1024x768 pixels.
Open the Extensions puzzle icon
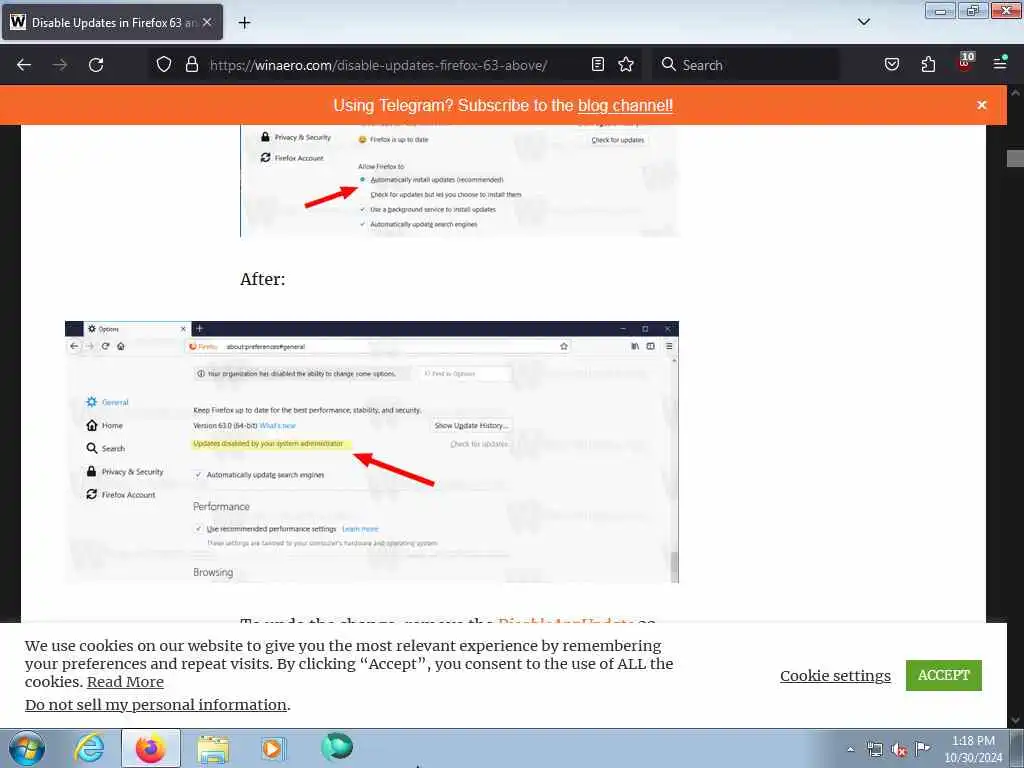tap(928, 64)
